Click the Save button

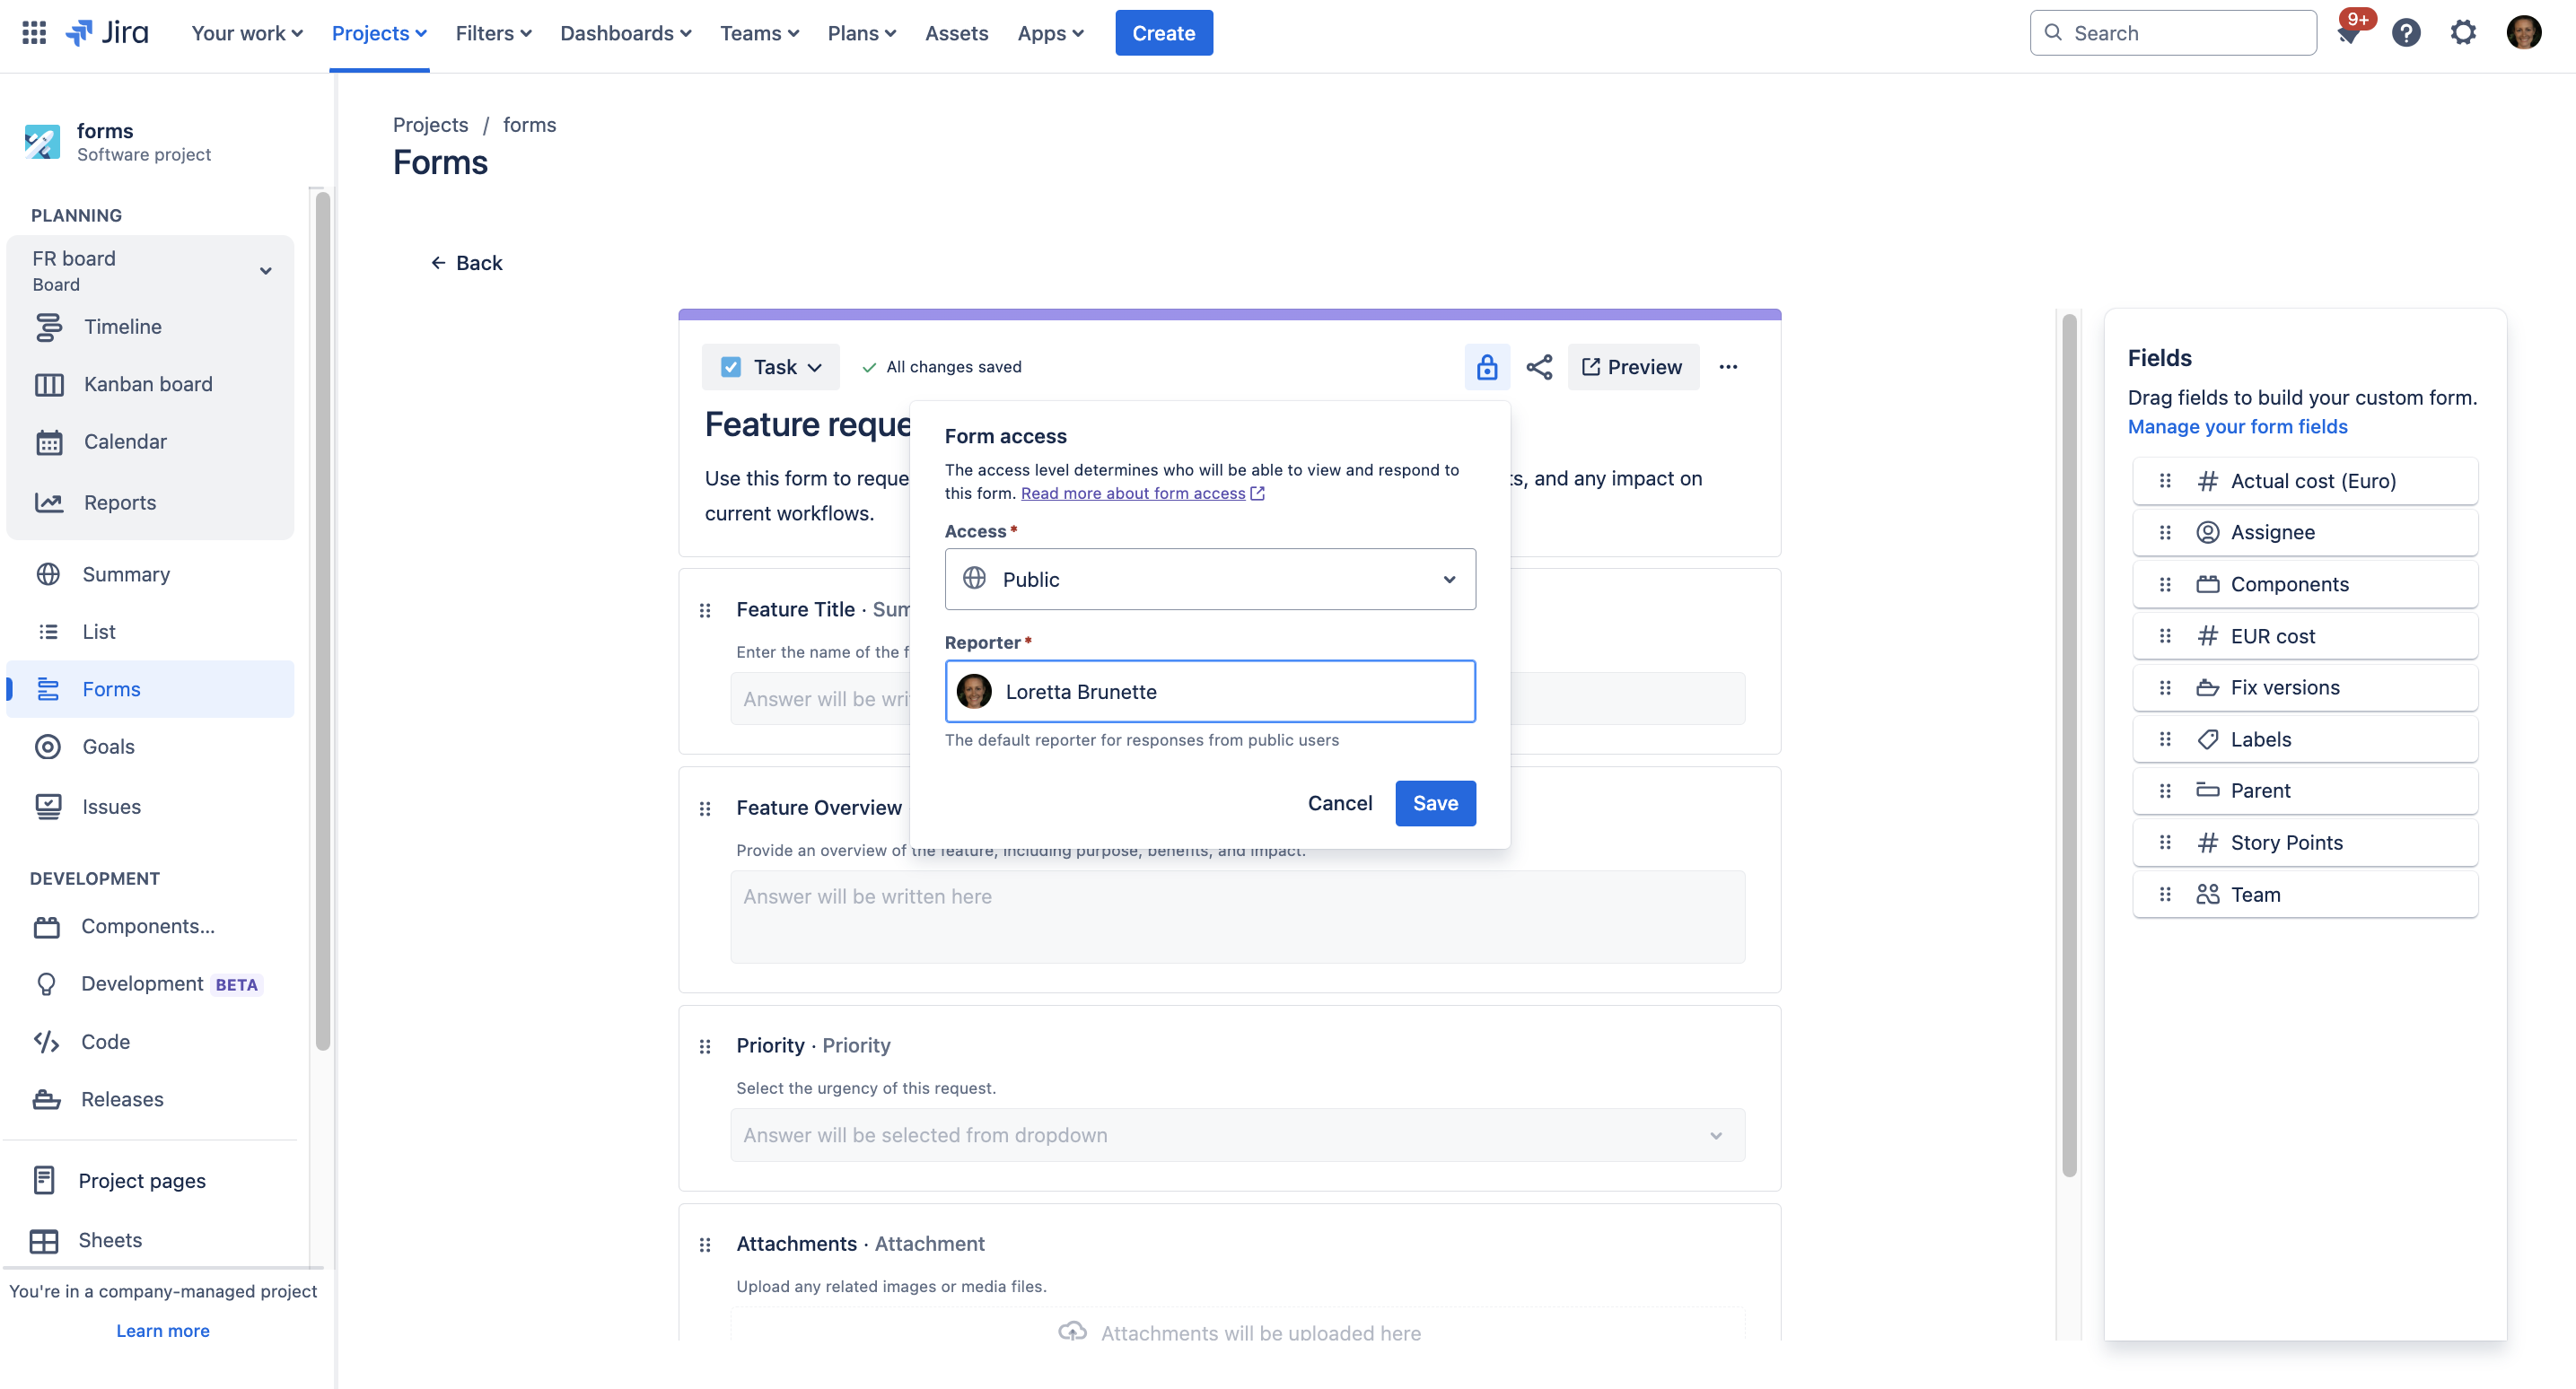(x=1435, y=803)
